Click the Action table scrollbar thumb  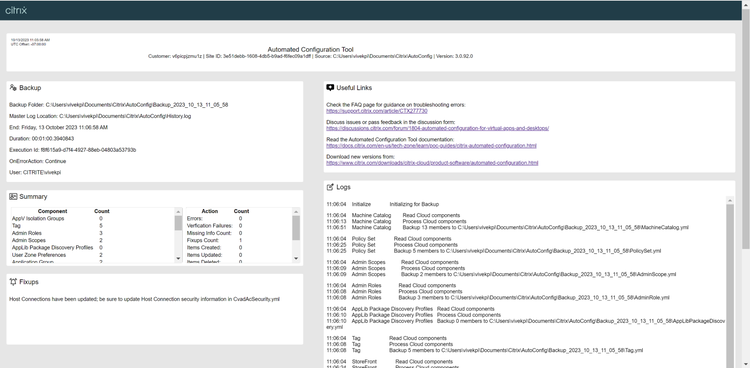pos(296,227)
